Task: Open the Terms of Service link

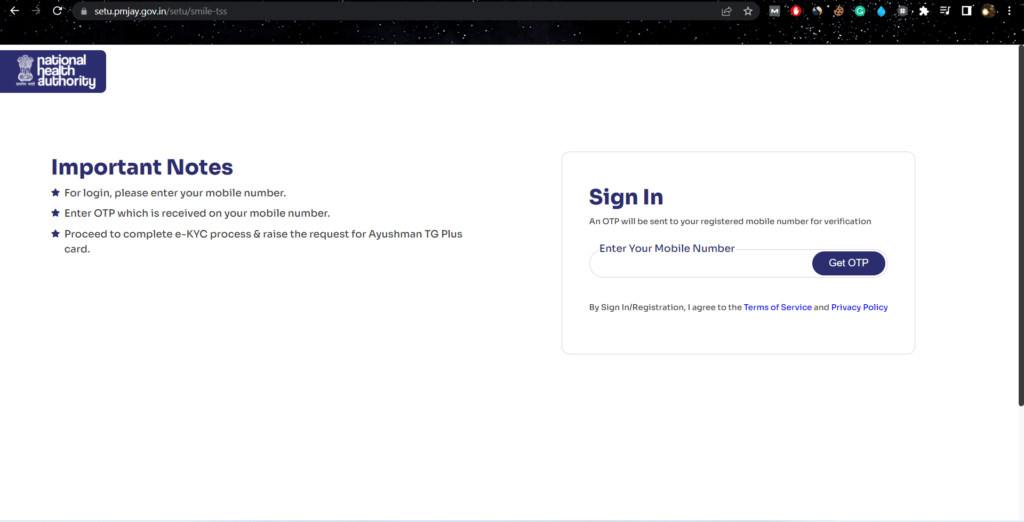Action: tap(777, 308)
